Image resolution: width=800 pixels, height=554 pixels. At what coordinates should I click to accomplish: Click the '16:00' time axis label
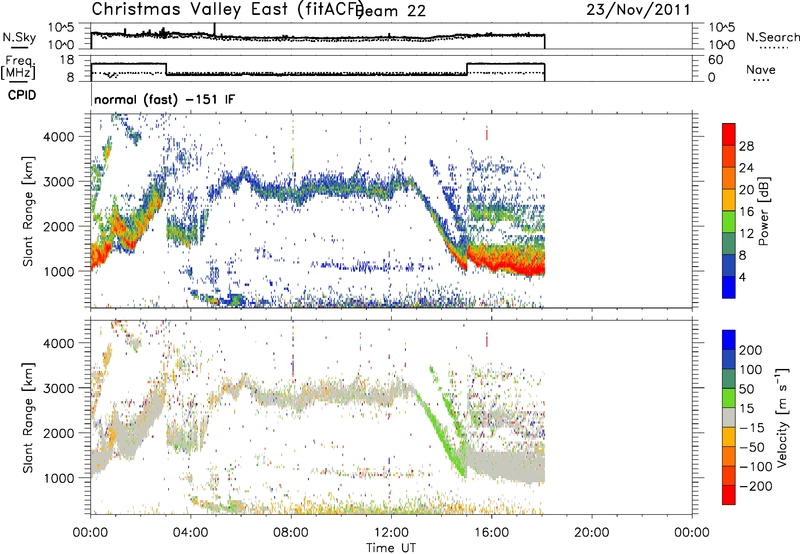[491, 533]
